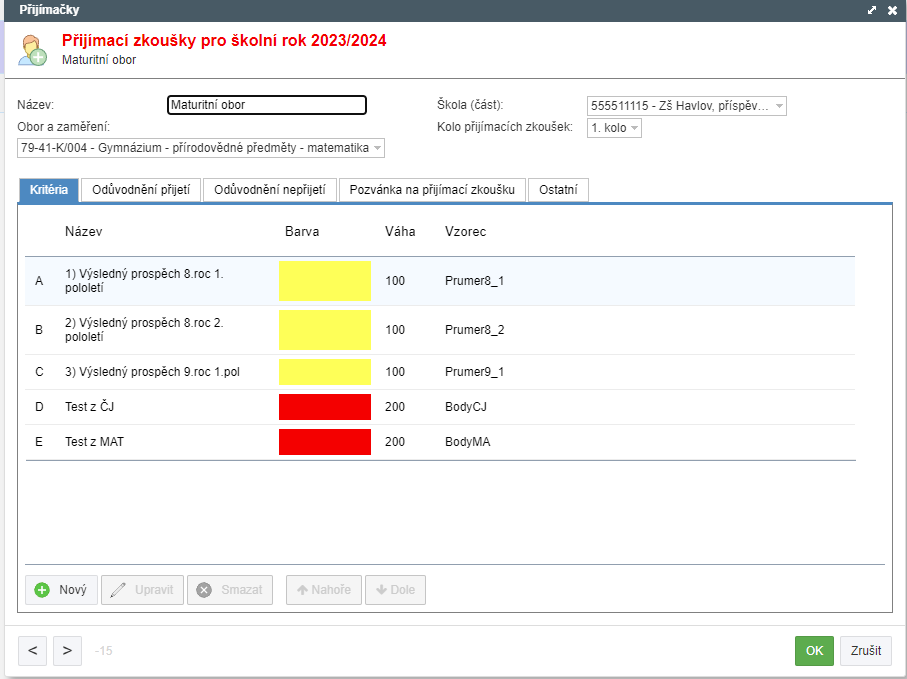Click formula 'BodyCJ'
907x679 pixels.
click(466, 407)
